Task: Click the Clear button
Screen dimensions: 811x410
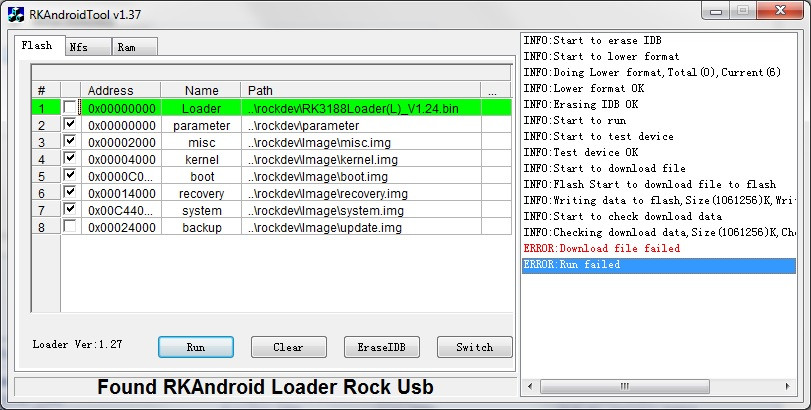Action: coord(289,347)
